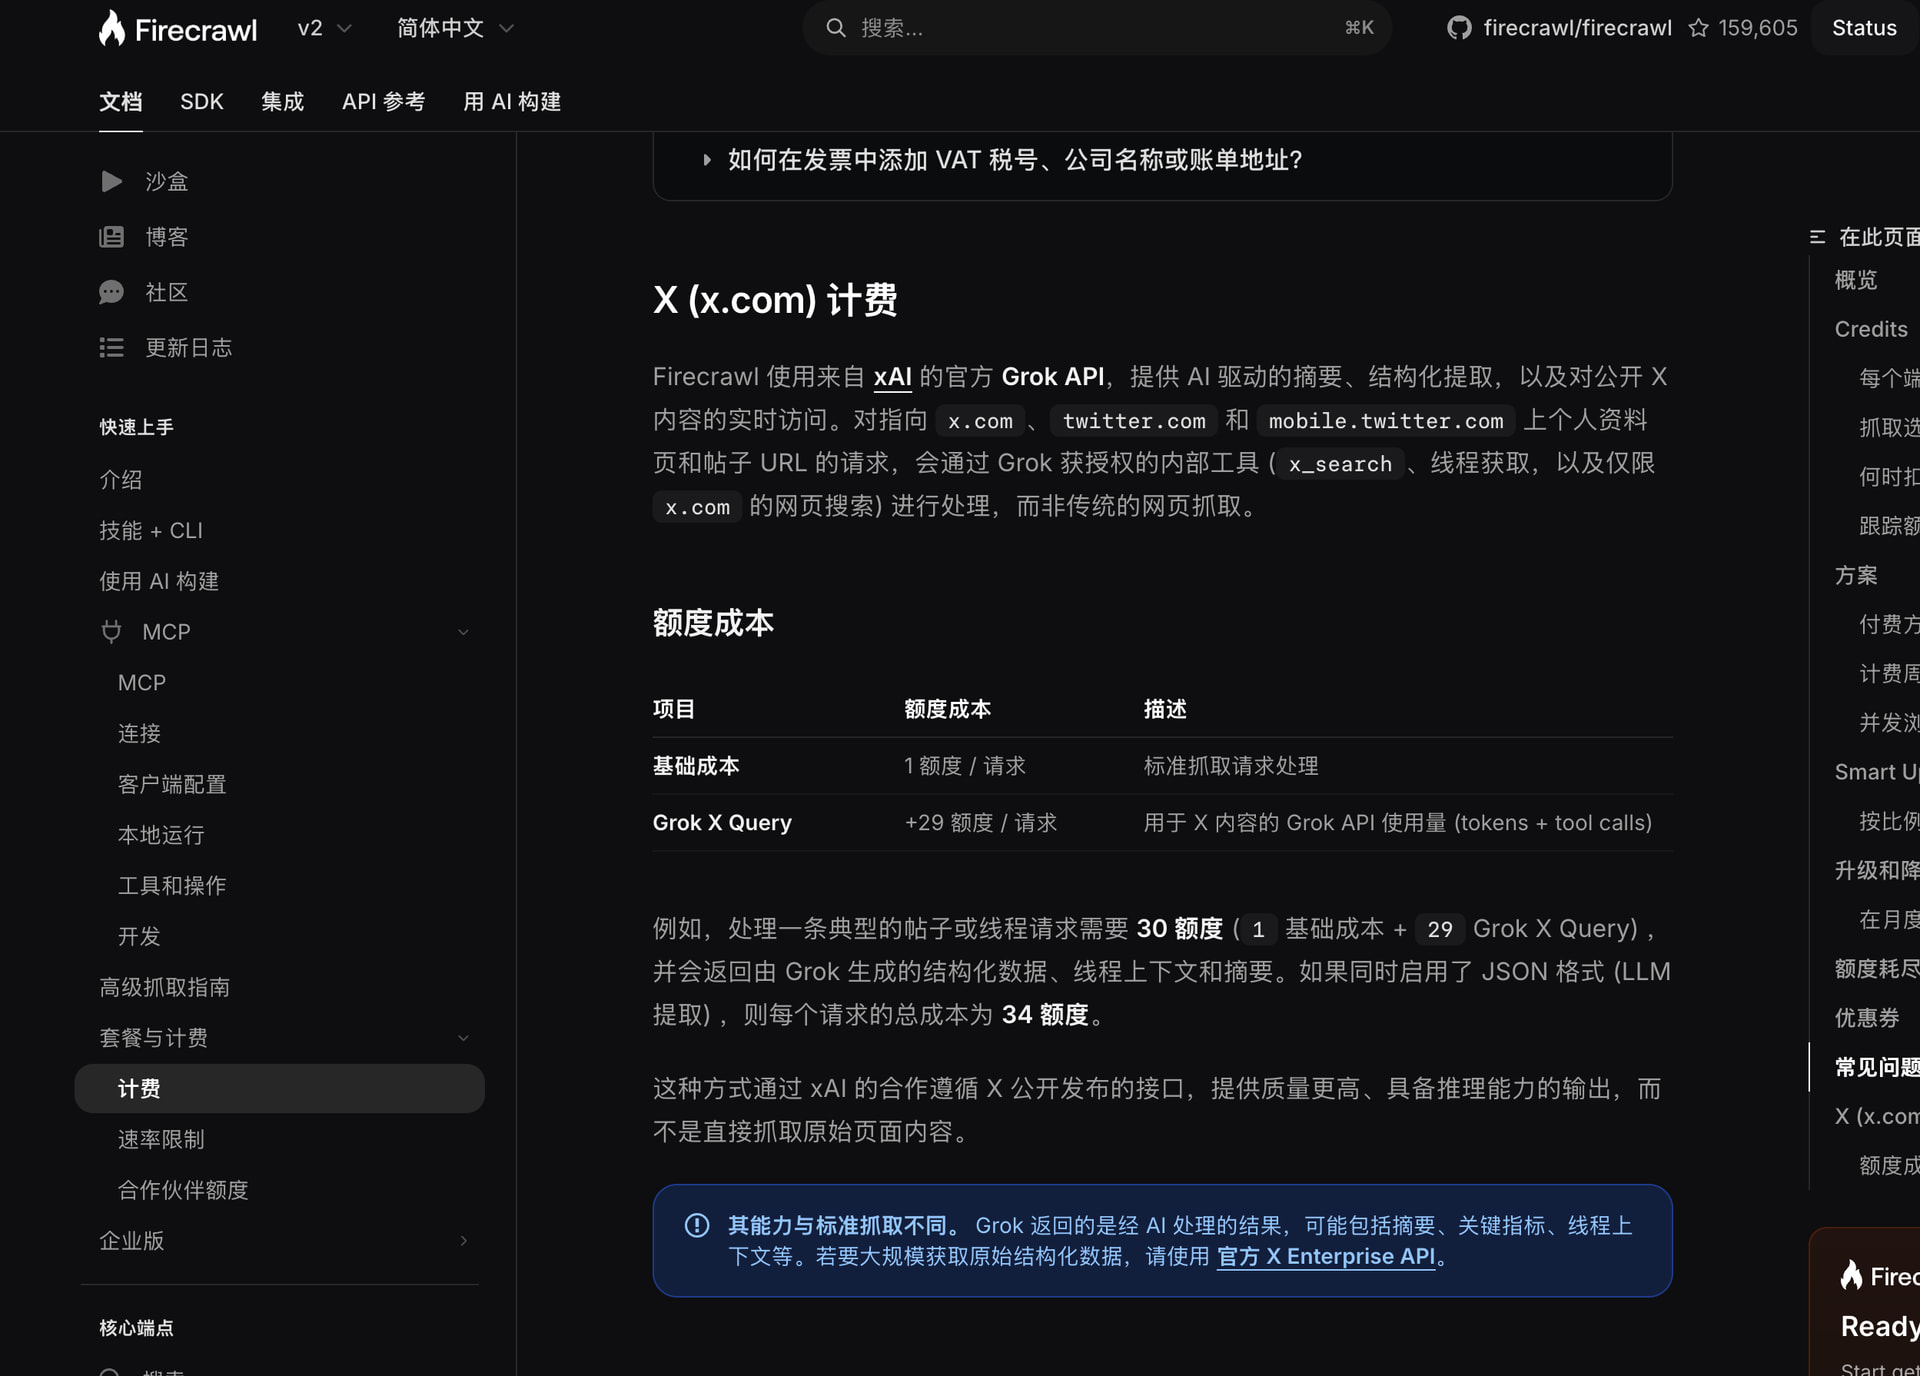Image resolution: width=1920 pixels, height=1376 pixels.
Task: Focus the 搜索 search field
Action: tap(1097, 28)
